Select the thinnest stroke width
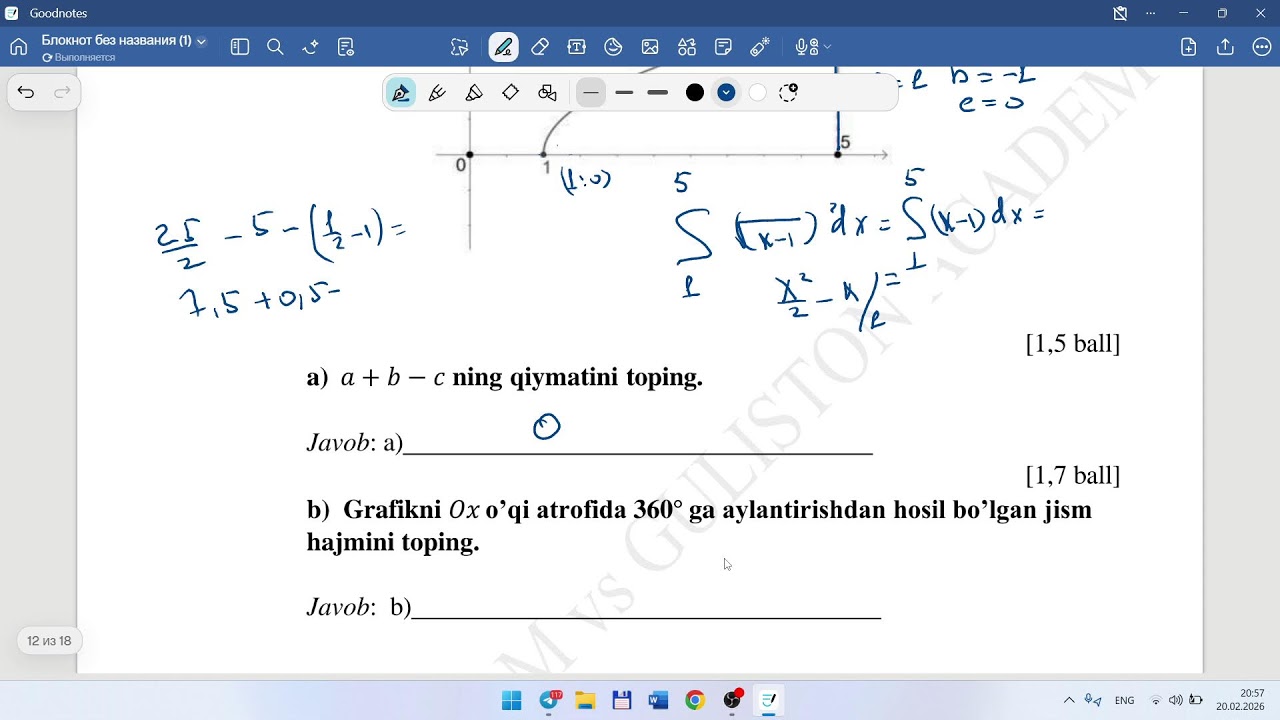Screen dimensions: 1280x720 [591, 93]
